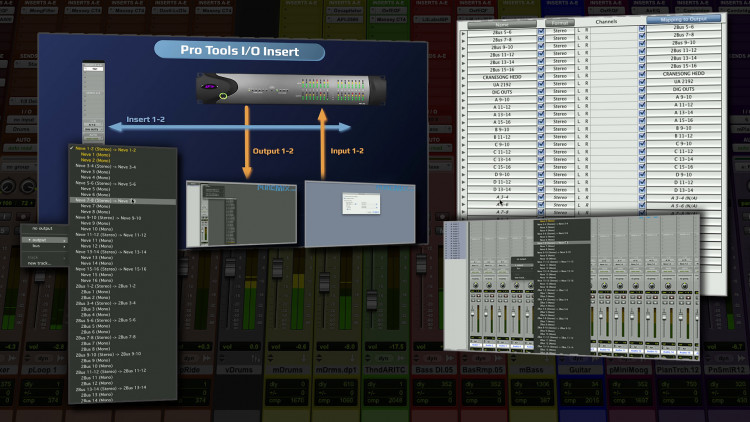Image resolution: width=750 pixels, height=422 pixels.
Task: Select the Bass DI.05 track name
Action: pyautogui.click(x=434, y=370)
